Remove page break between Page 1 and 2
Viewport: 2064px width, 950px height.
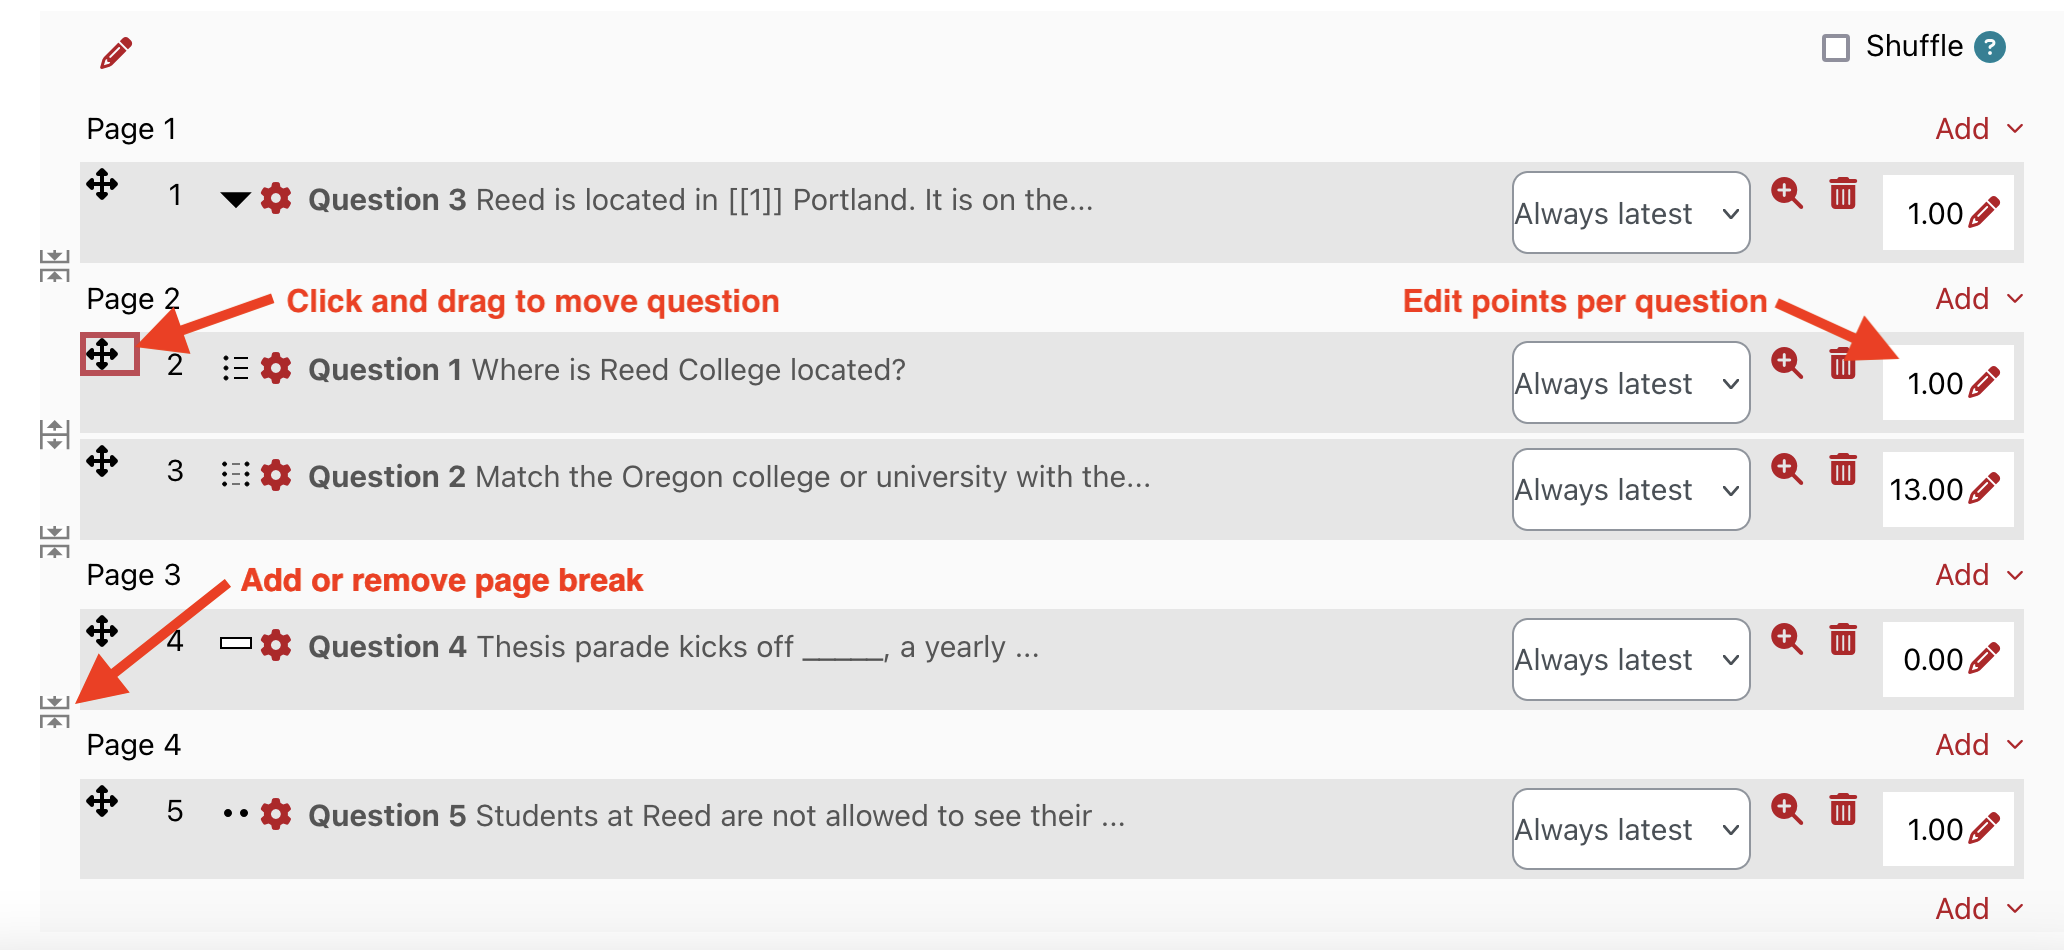(54, 266)
